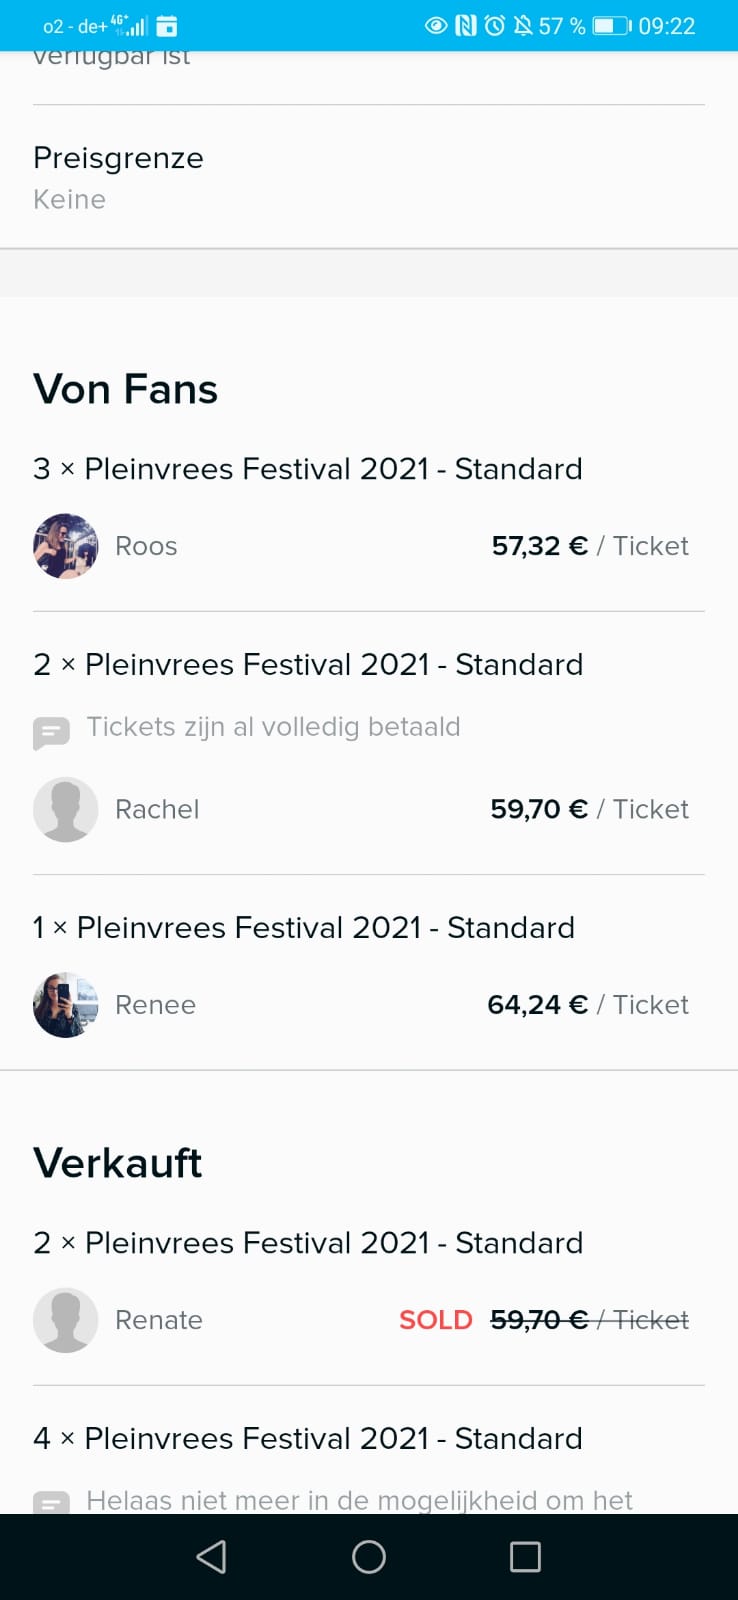Select the 57,32 € ticket price
Image resolution: width=738 pixels, height=1600 pixels.
539,546
